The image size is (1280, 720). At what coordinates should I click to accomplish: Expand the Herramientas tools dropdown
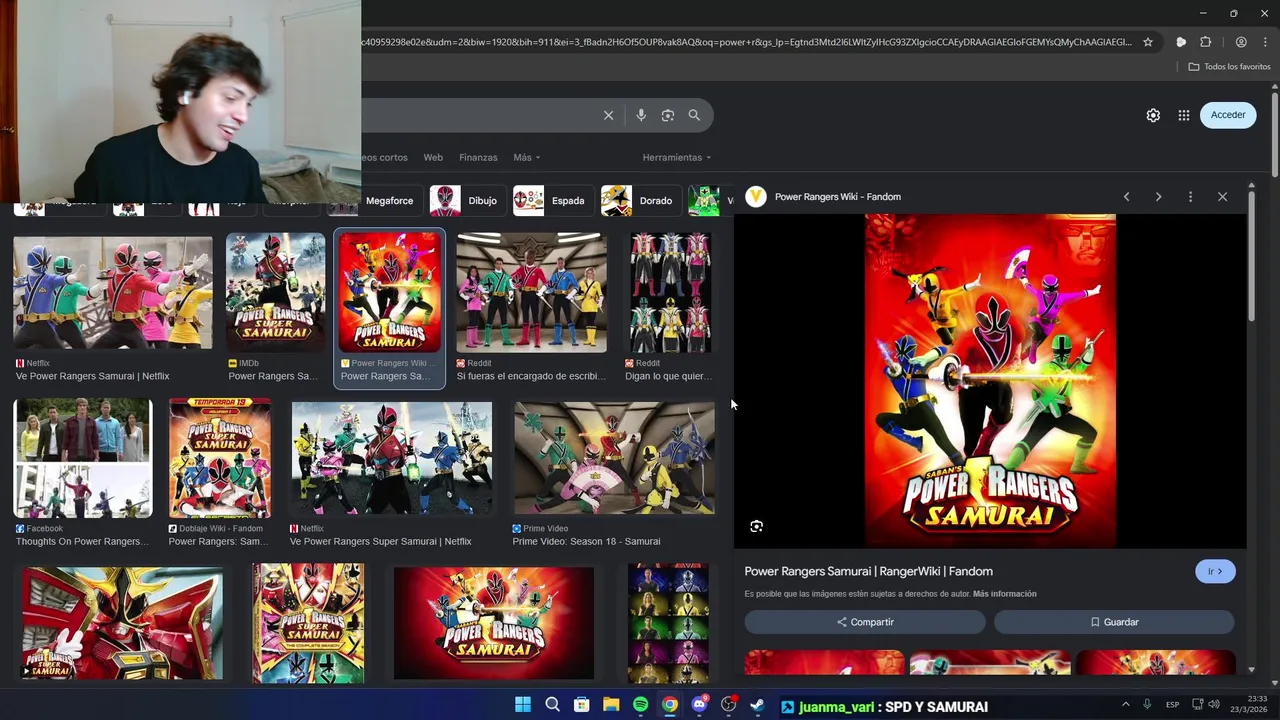[677, 157]
